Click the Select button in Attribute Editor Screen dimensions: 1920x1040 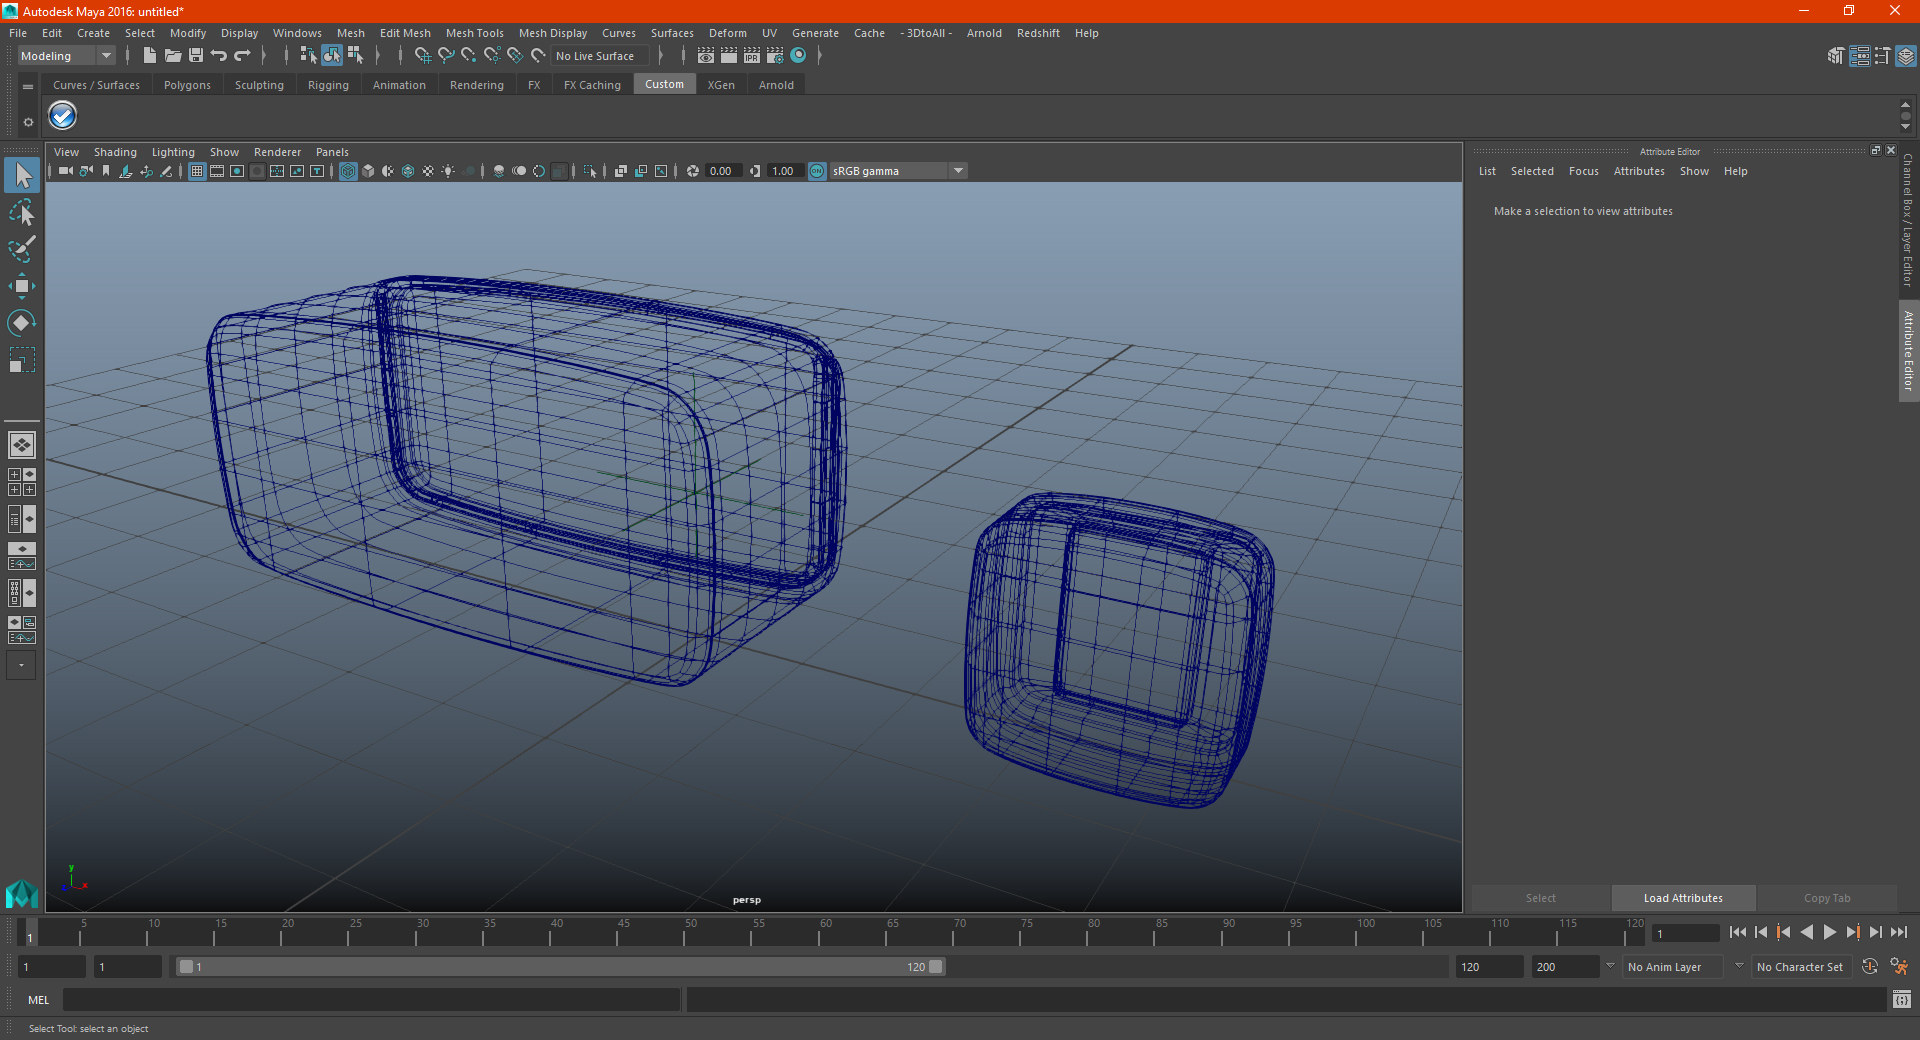coord(1540,898)
